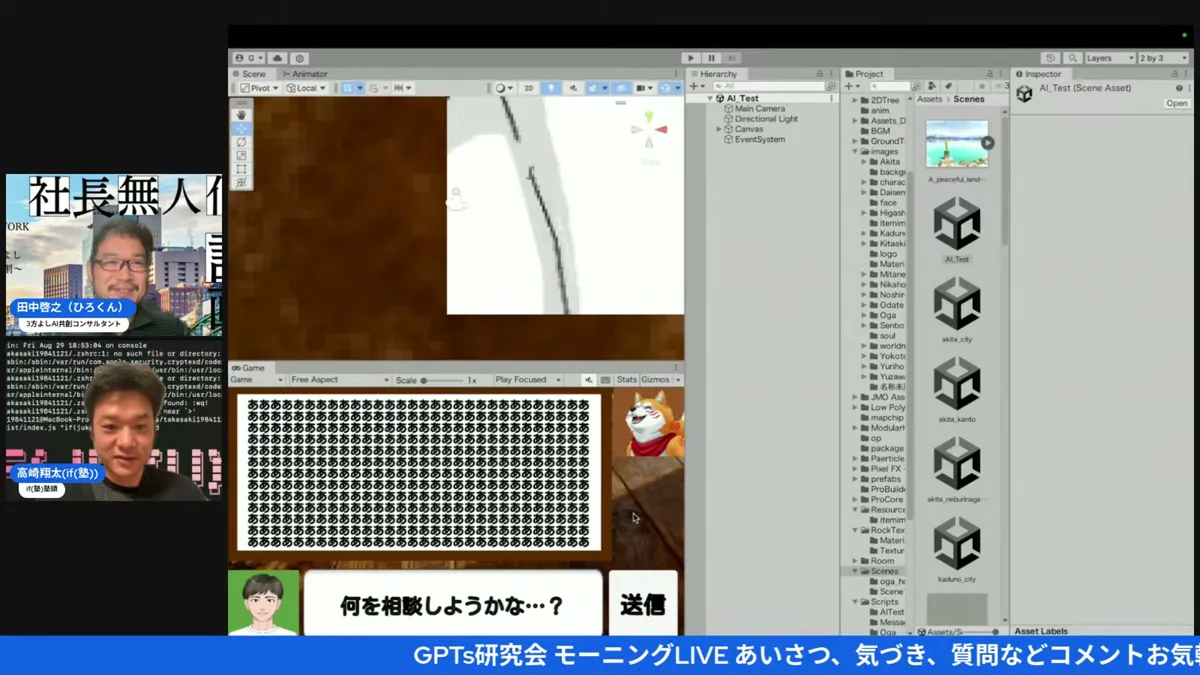The image size is (1200, 675).
Task: Click the Hierarchy create plus button
Action: coord(696,87)
